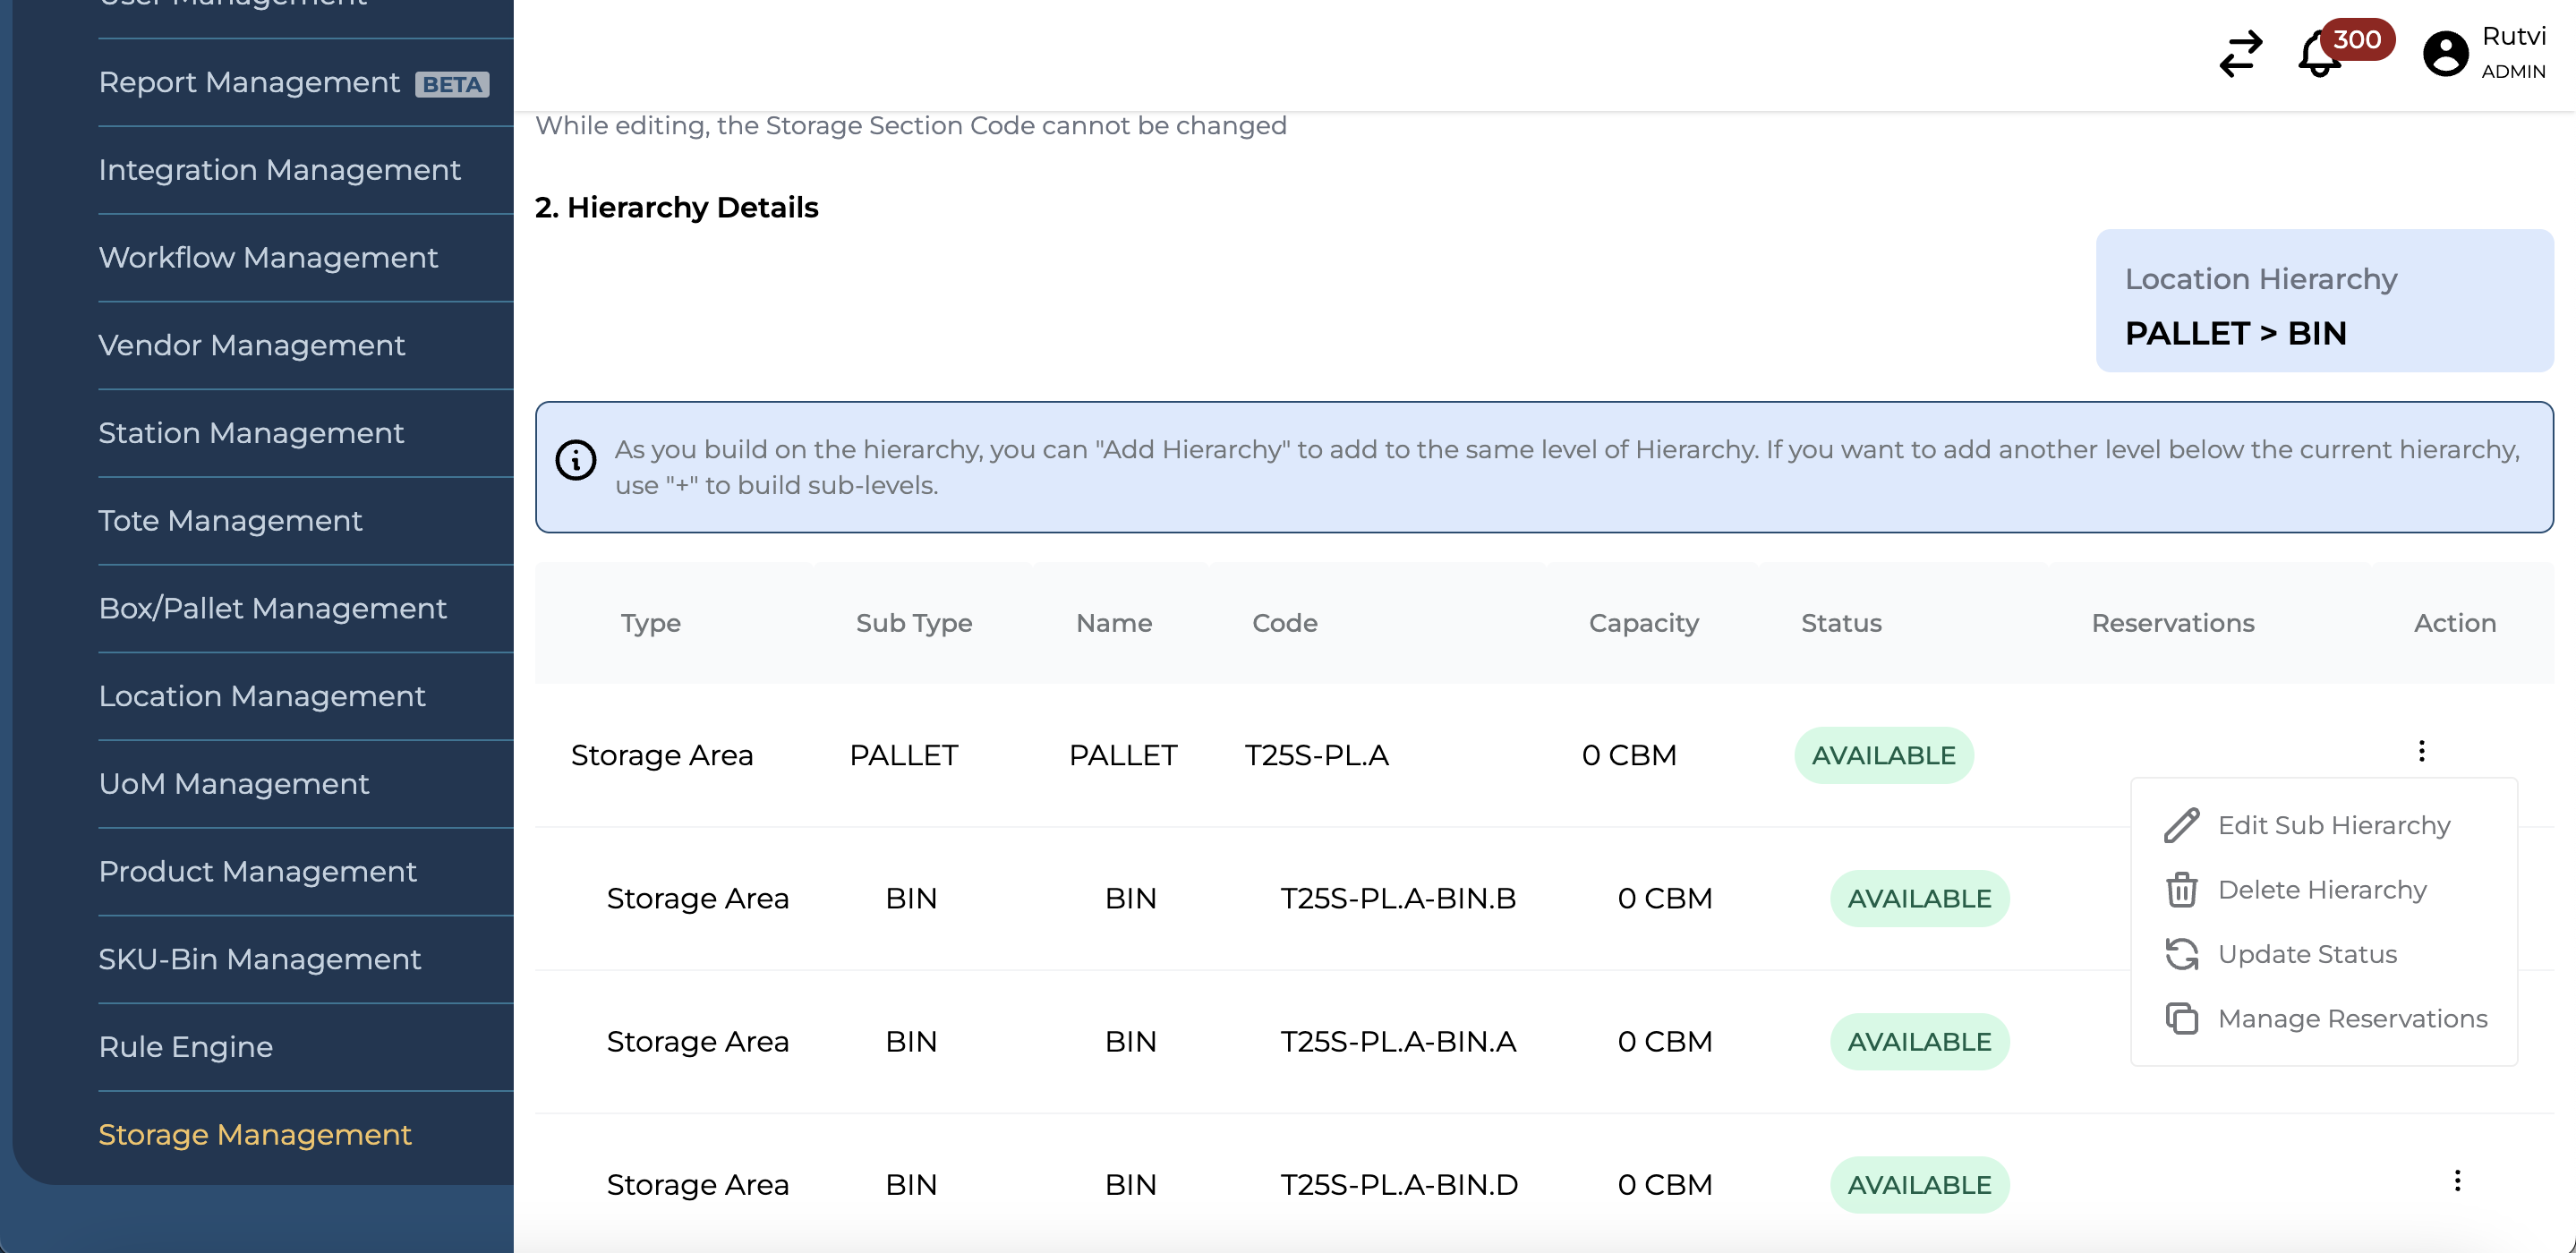Click the refresh icon beside Update Status
This screenshot has height=1253, width=2576.
tap(2181, 954)
